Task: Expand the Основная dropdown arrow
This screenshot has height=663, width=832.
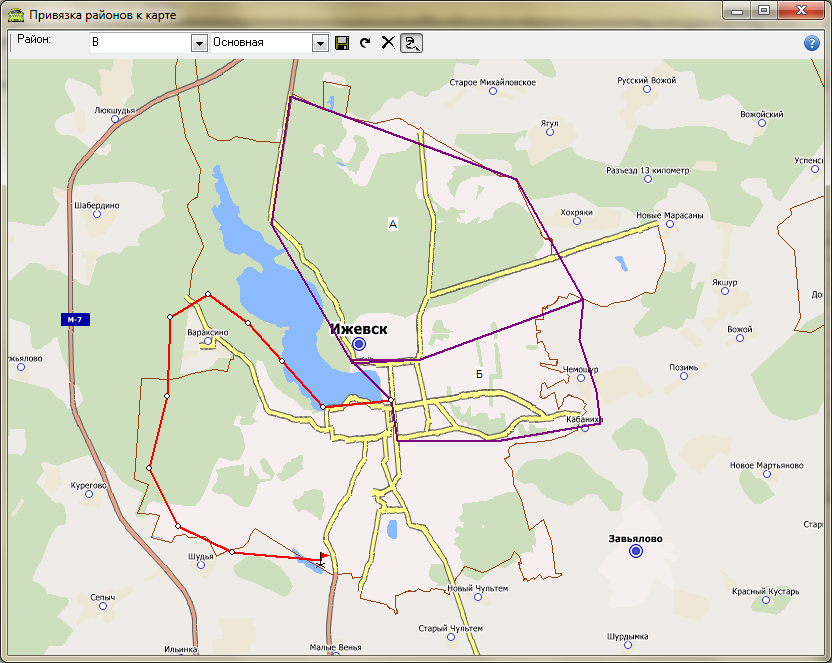Action: [x=320, y=43]
